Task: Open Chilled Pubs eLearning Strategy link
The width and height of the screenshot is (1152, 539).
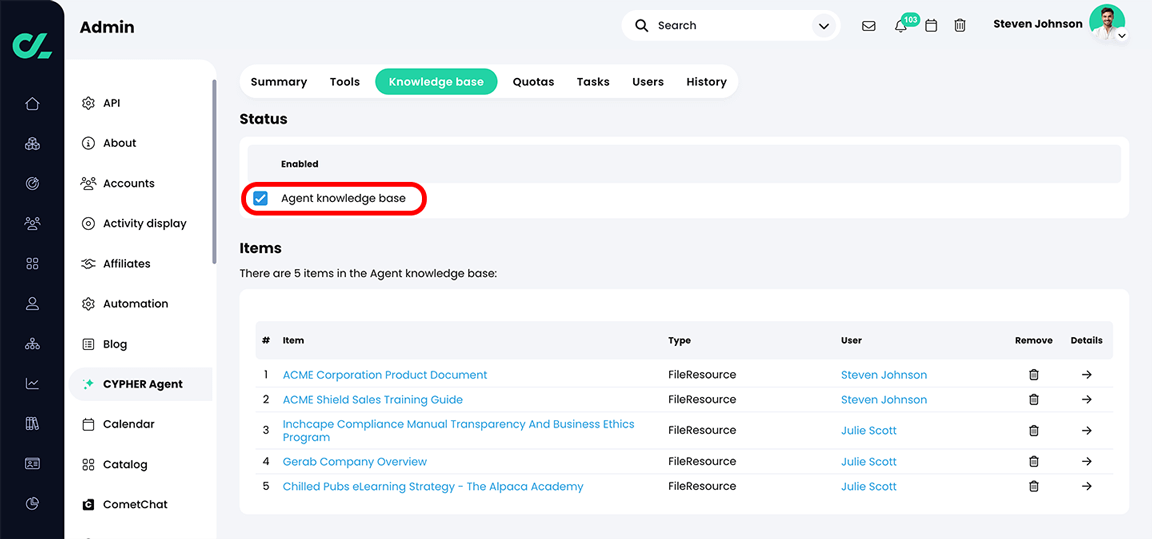Action: tap(433, 486)
